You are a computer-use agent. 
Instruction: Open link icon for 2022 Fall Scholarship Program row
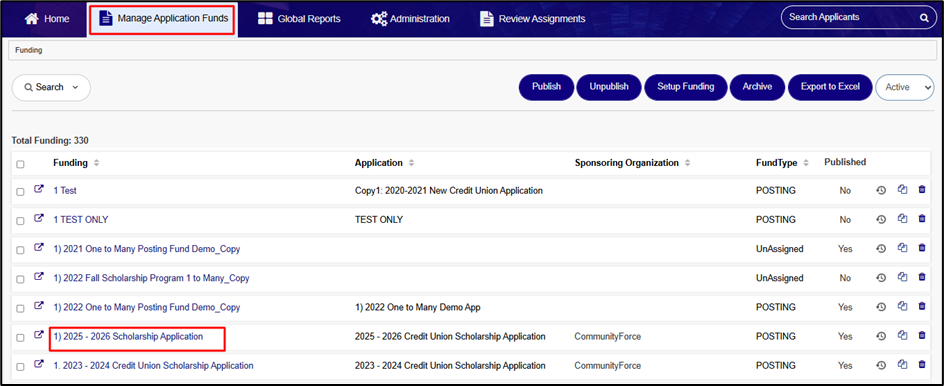pos(39,277)
